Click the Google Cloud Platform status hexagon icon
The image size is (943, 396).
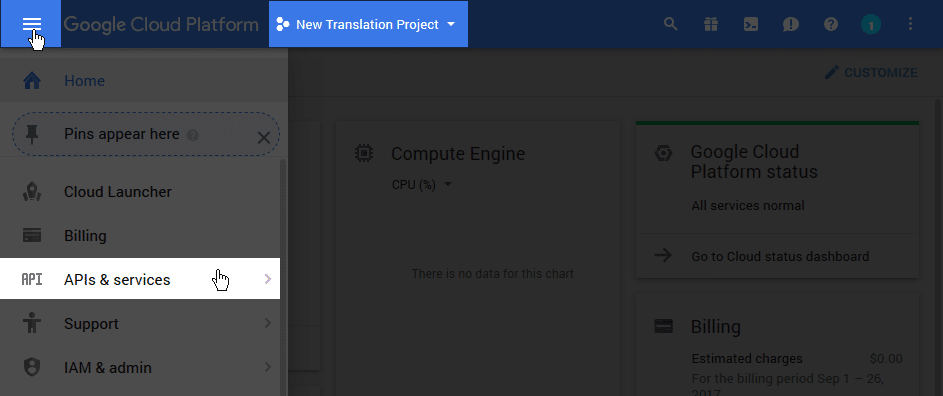pyautogui.click(x=663, y=153)
